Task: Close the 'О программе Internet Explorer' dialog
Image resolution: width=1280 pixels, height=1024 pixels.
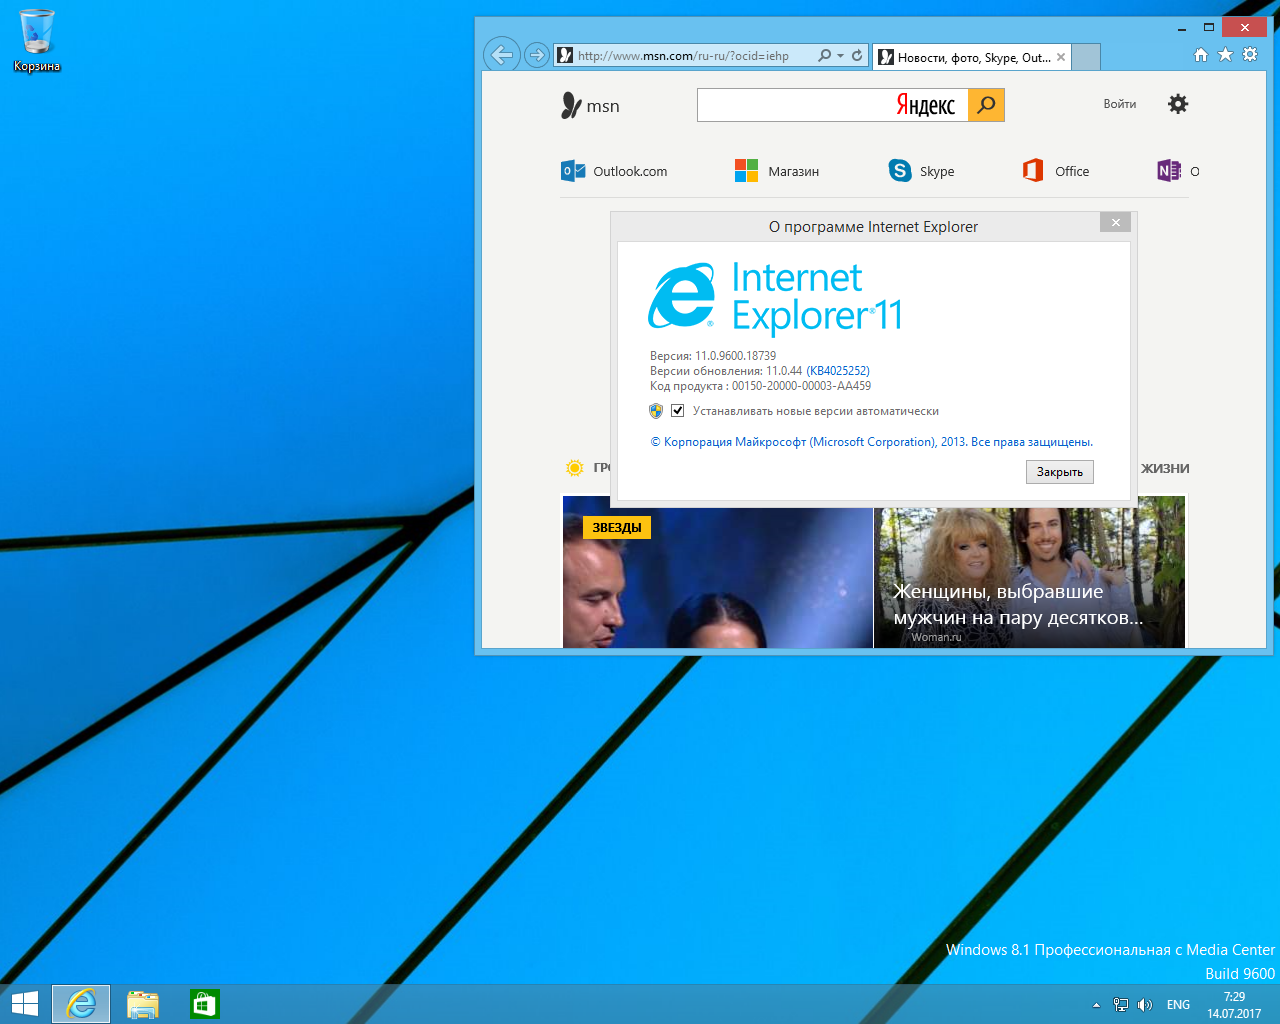Action: (1116, 222)
